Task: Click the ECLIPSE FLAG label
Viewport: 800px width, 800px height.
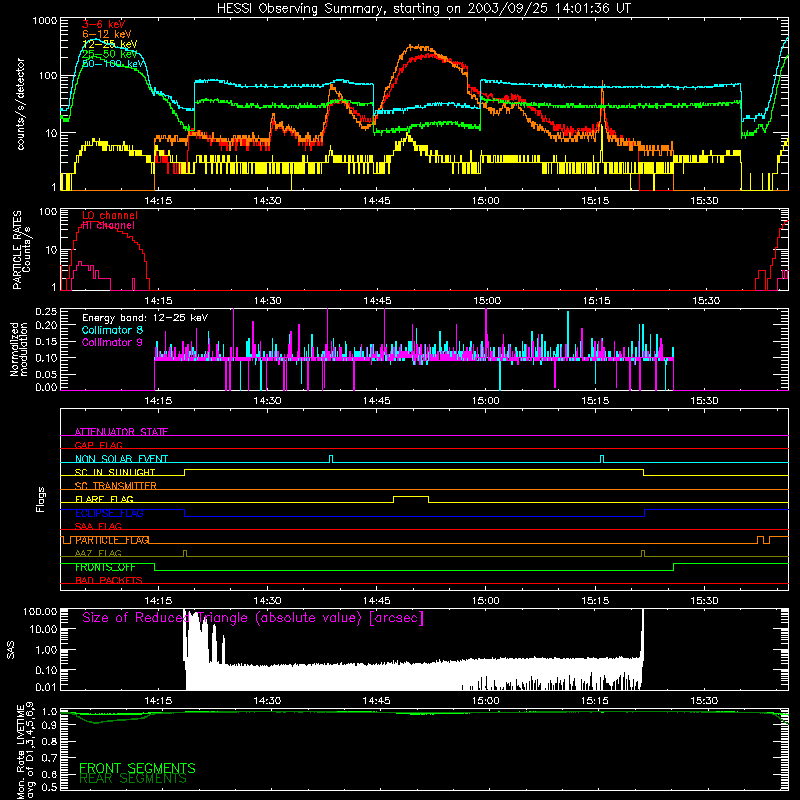Action: click(x=109, y=513)
